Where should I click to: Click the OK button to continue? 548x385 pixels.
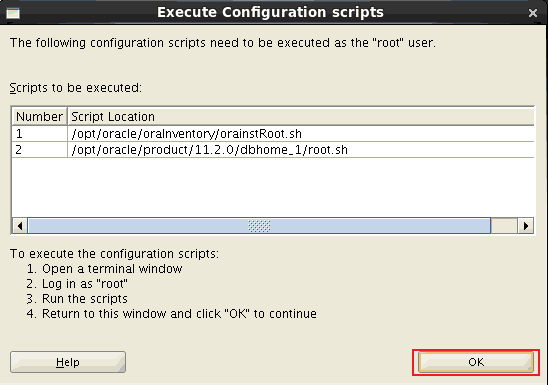coord(476,362)
